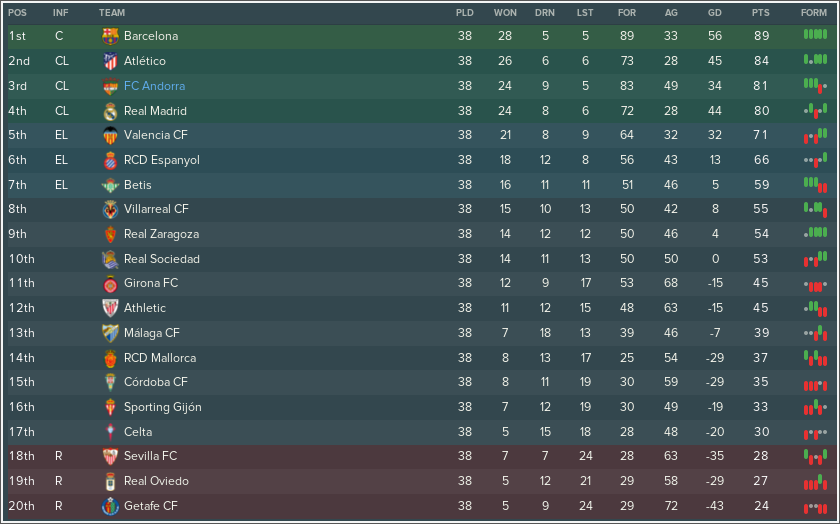The image size is (840, 524).
Task: Open the FC Andorra team link
Action: click(154, 86)
